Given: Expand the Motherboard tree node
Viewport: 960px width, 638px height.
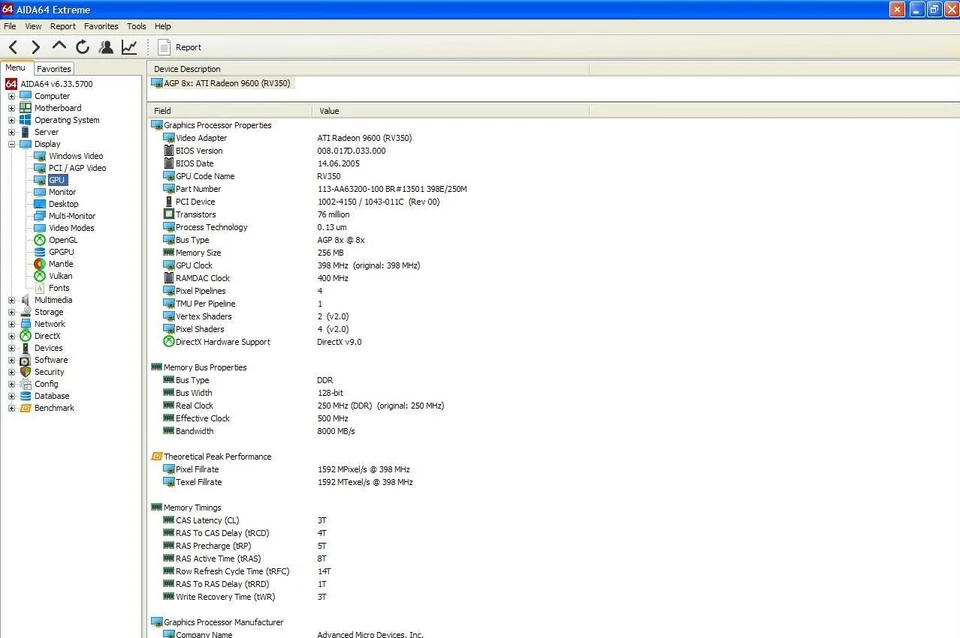Looking at the screenshot, I should 10,107.
